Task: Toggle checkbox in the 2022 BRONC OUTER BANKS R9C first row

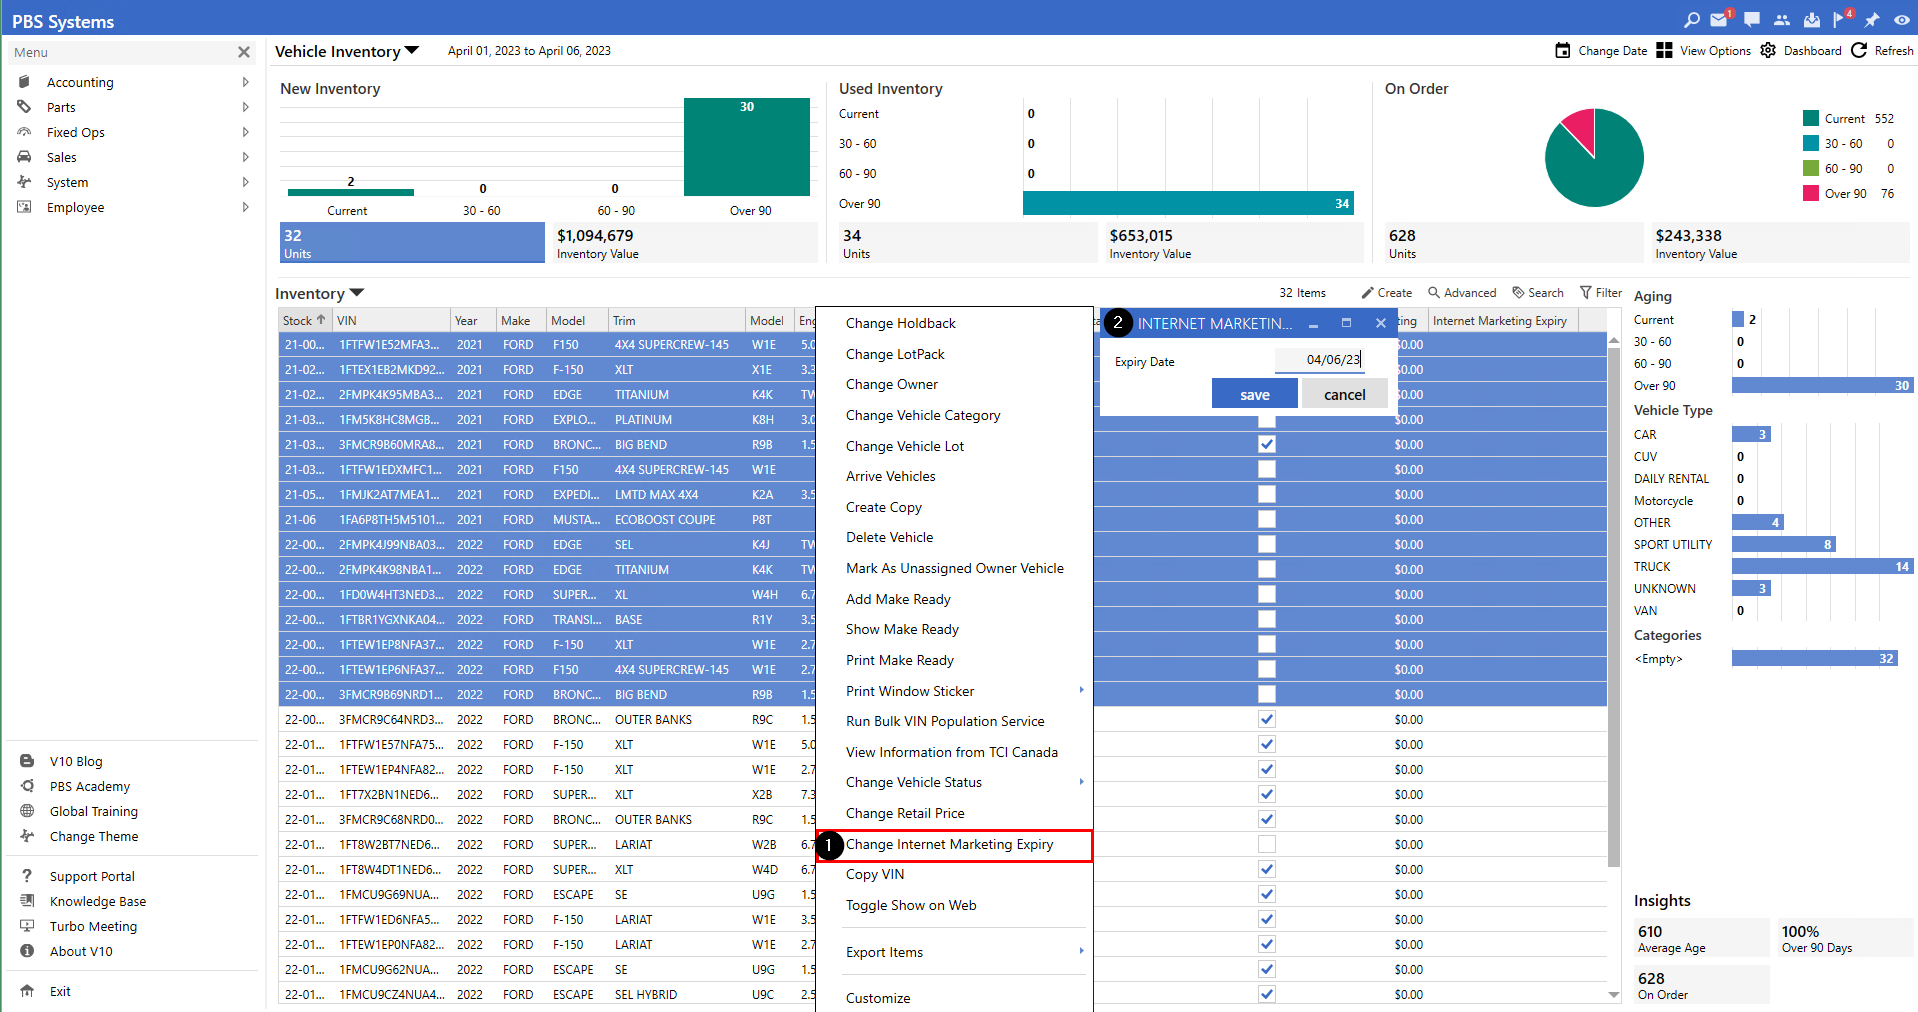Action: tap(1267, 719)
